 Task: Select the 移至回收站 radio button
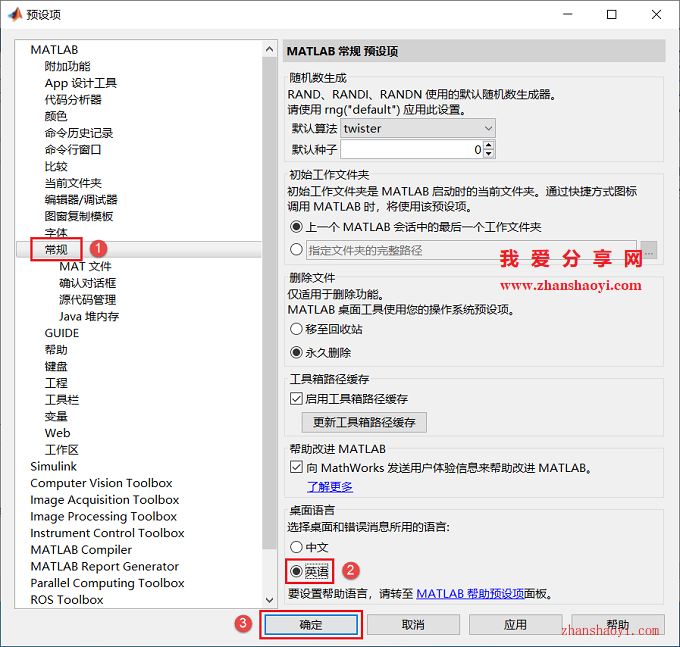[296, 329]
